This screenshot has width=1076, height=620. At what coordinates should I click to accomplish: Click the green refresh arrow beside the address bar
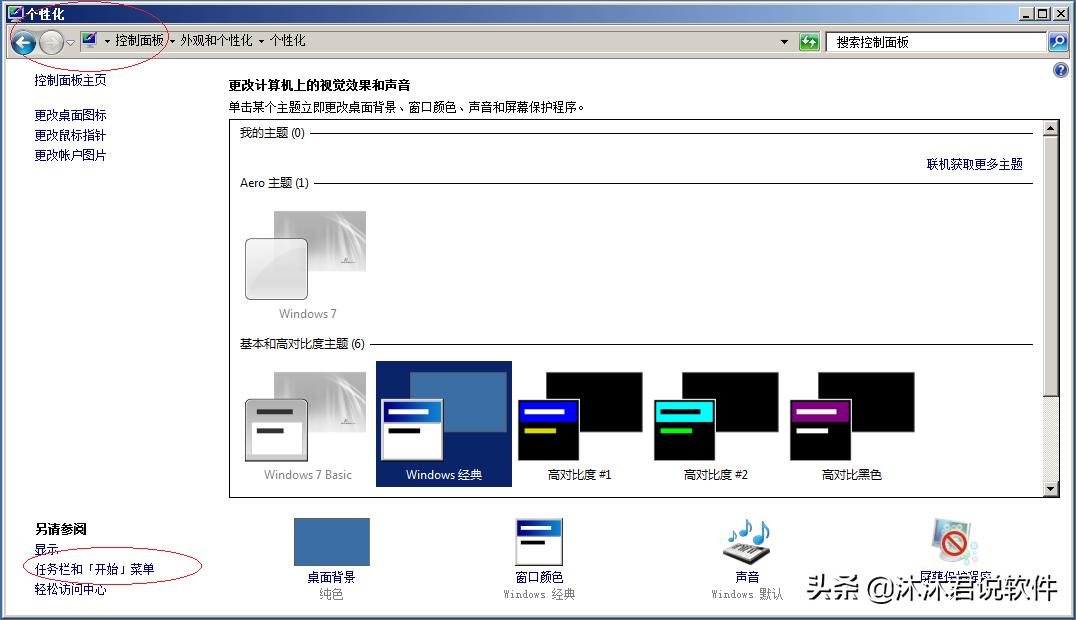pos(808,41)
